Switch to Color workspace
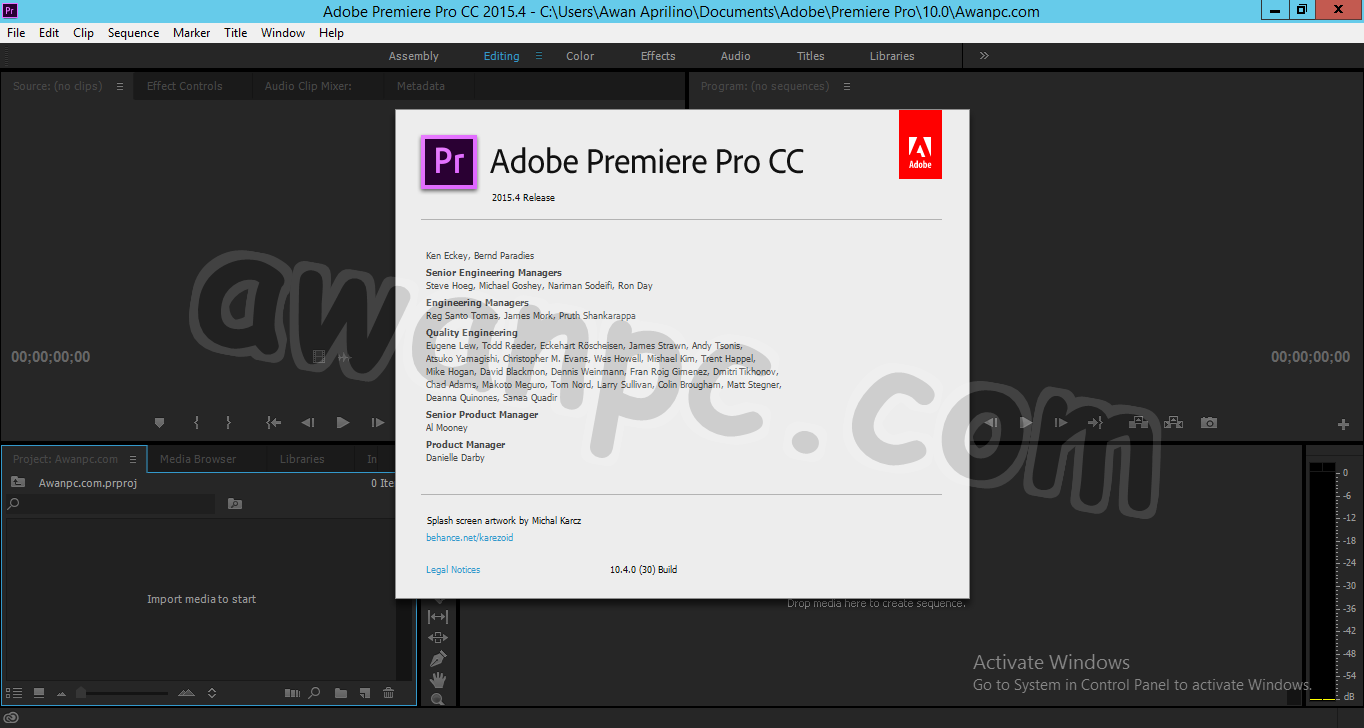 pos(580,56)
